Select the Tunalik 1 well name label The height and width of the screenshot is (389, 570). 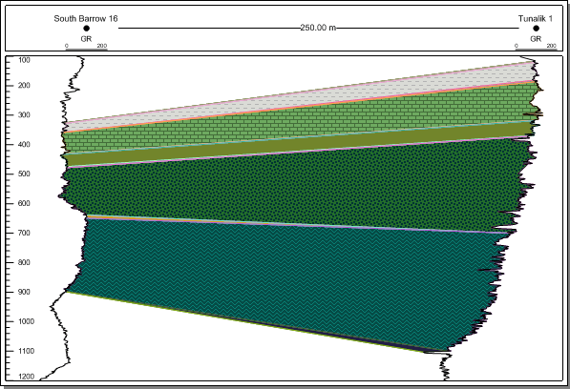(535, 19)
